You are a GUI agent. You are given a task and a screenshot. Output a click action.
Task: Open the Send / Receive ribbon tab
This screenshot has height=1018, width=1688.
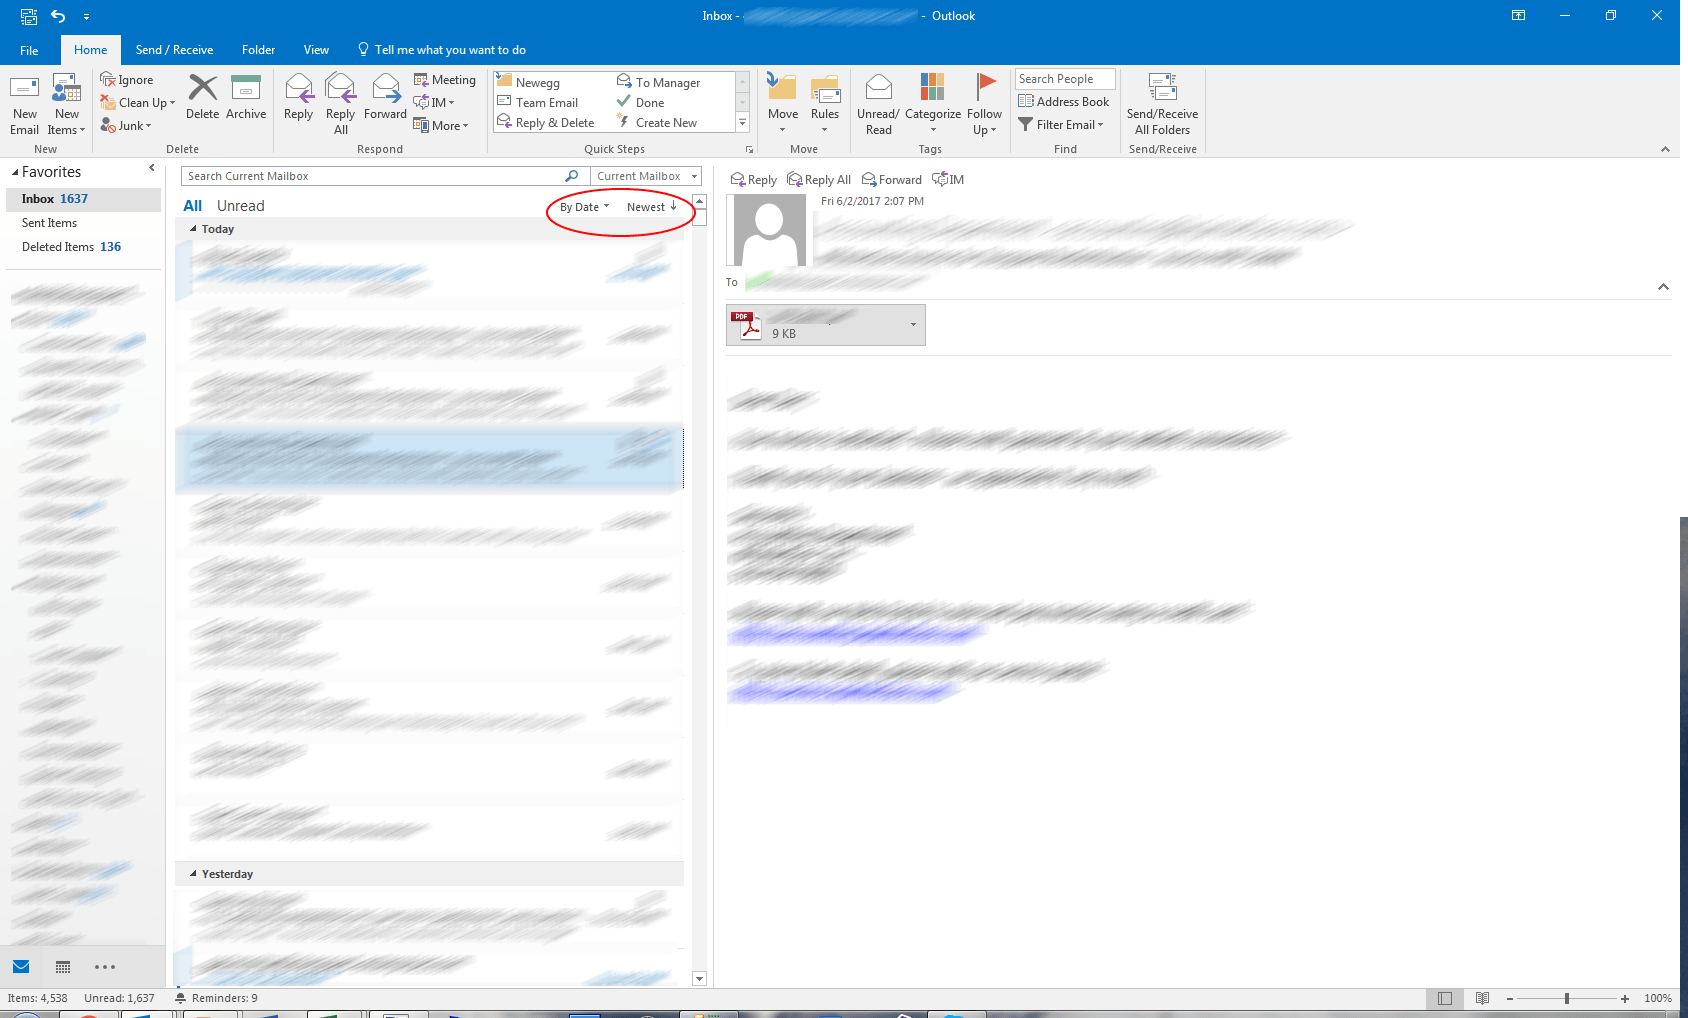174,49
